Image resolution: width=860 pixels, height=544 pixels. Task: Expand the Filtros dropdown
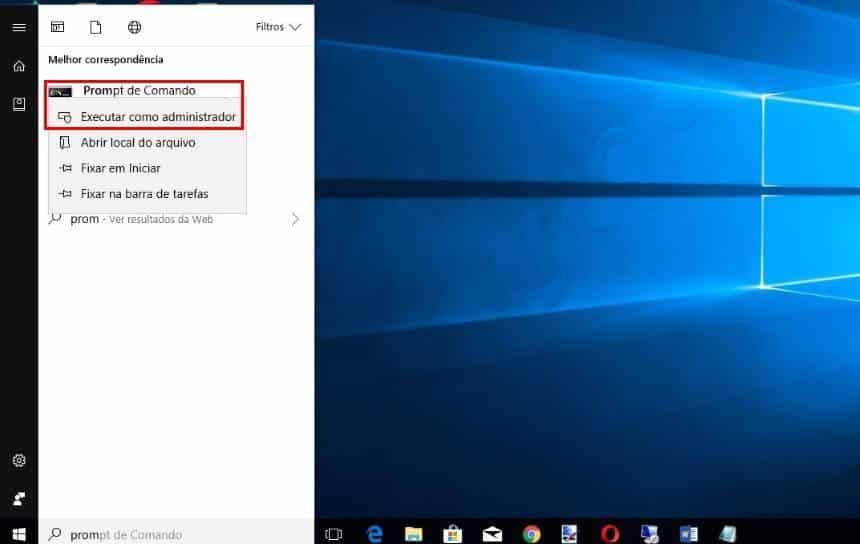click(x=278, y=27)
